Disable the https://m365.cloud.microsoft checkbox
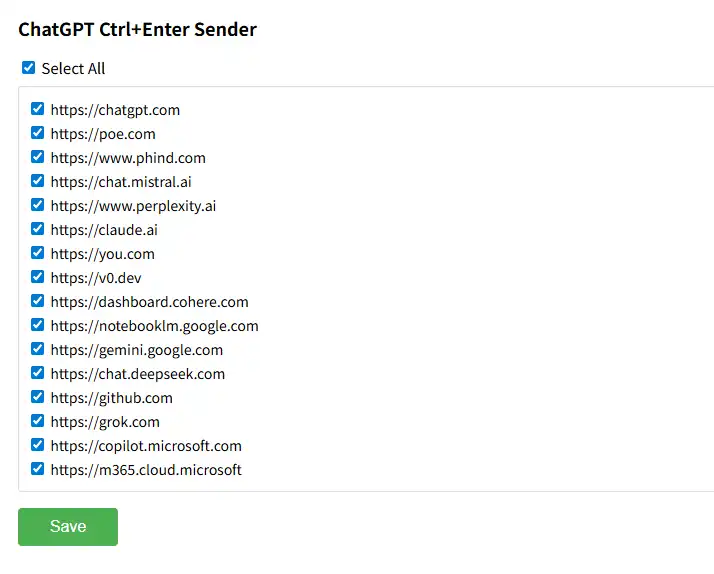 (x=38, y=469)
